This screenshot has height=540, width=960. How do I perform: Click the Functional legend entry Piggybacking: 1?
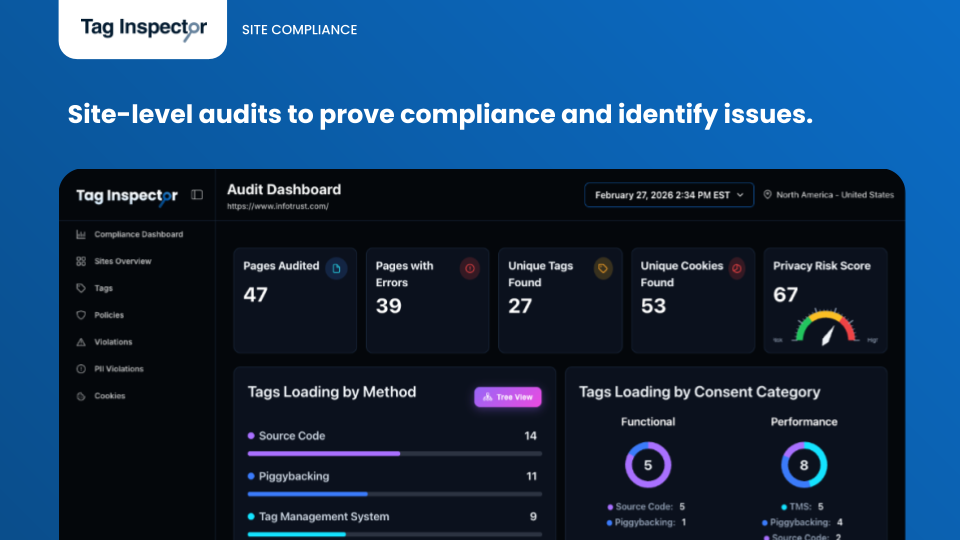pyautogui.click(x=646, y=523)
